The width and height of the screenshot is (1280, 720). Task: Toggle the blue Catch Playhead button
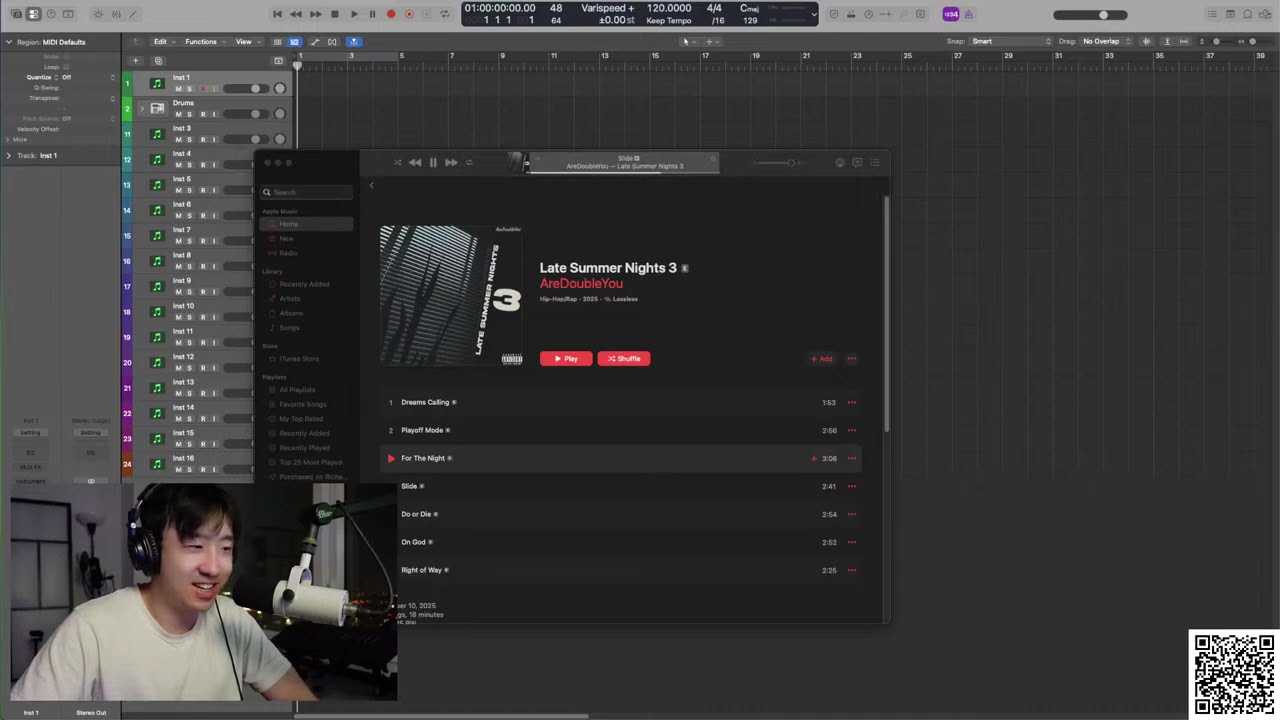point(353,42)
